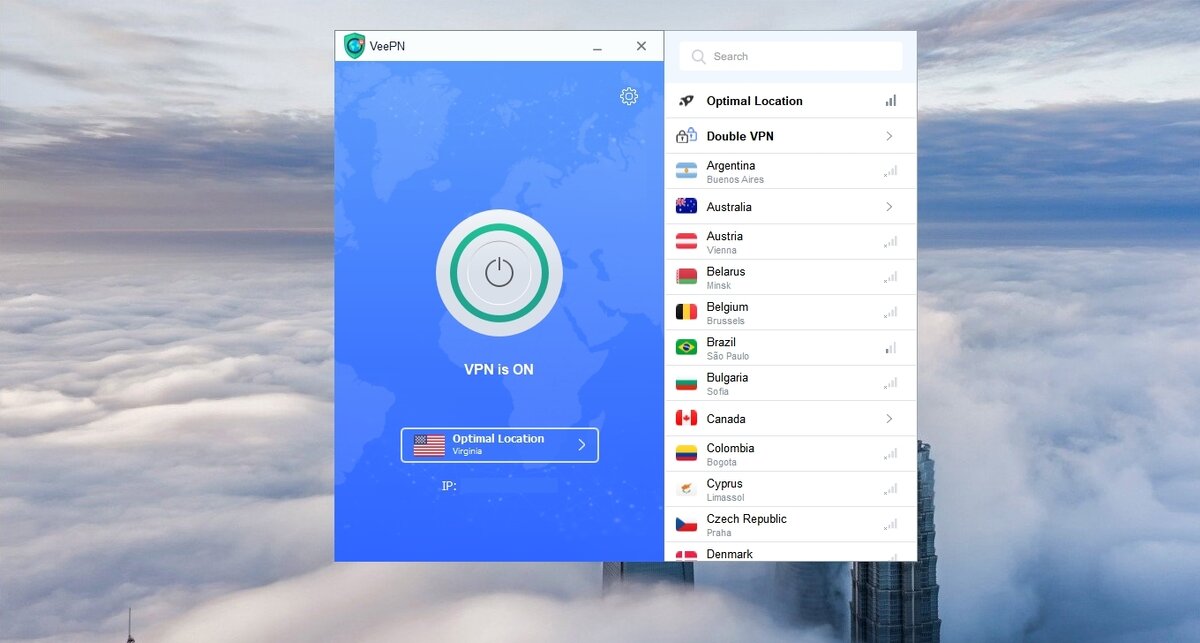The width and height of the screenshot is (1200, 643).
Task: Select Denmark in the server list
Action: coord(791,552)
